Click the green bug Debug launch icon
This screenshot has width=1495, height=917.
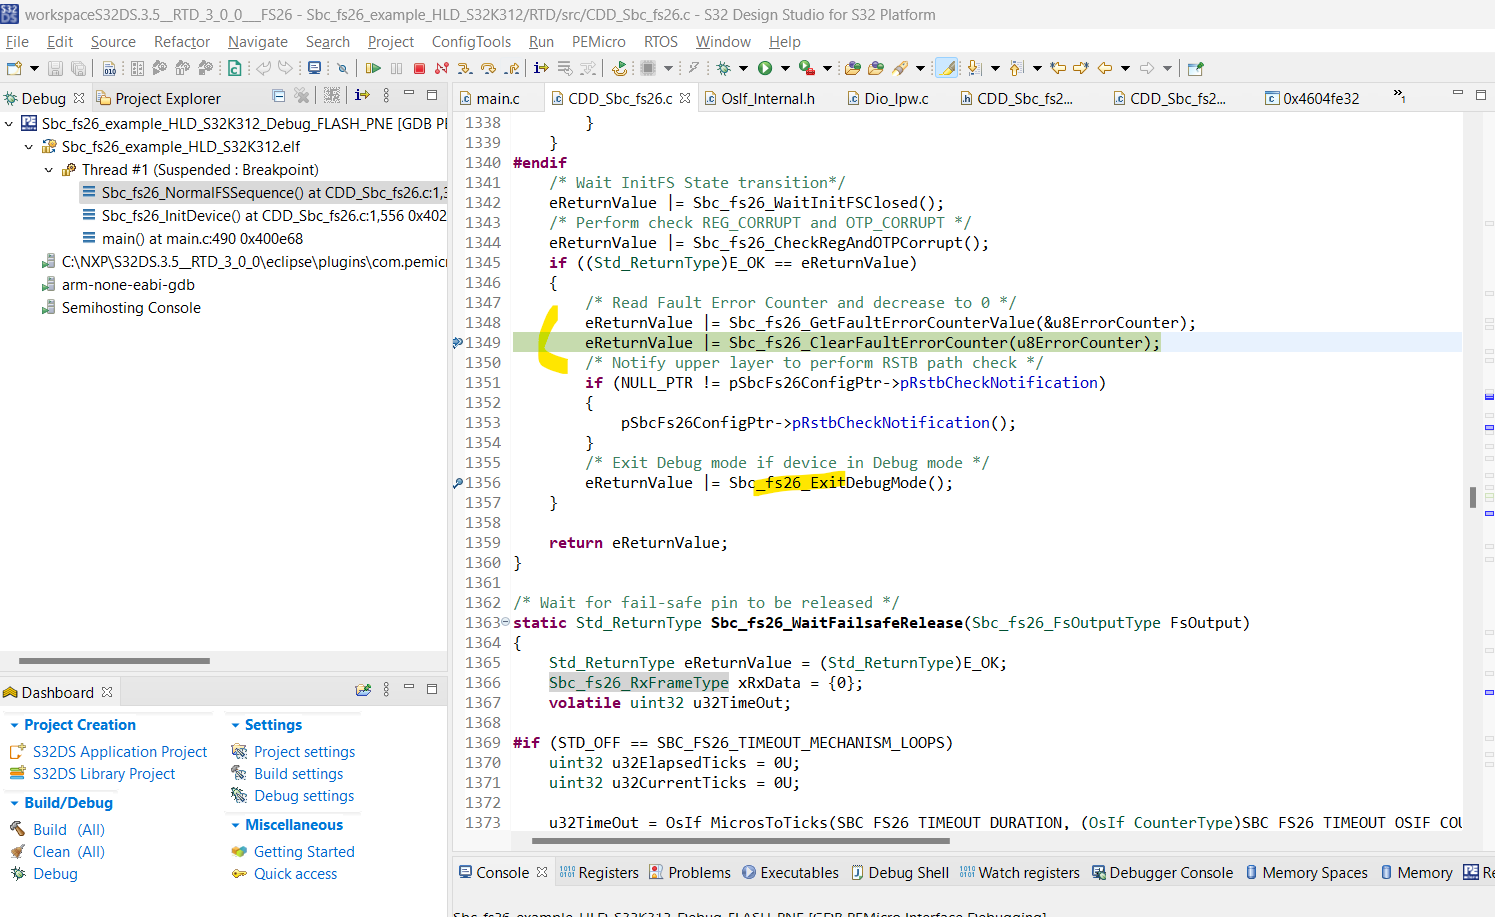click(x=723, y=68)
